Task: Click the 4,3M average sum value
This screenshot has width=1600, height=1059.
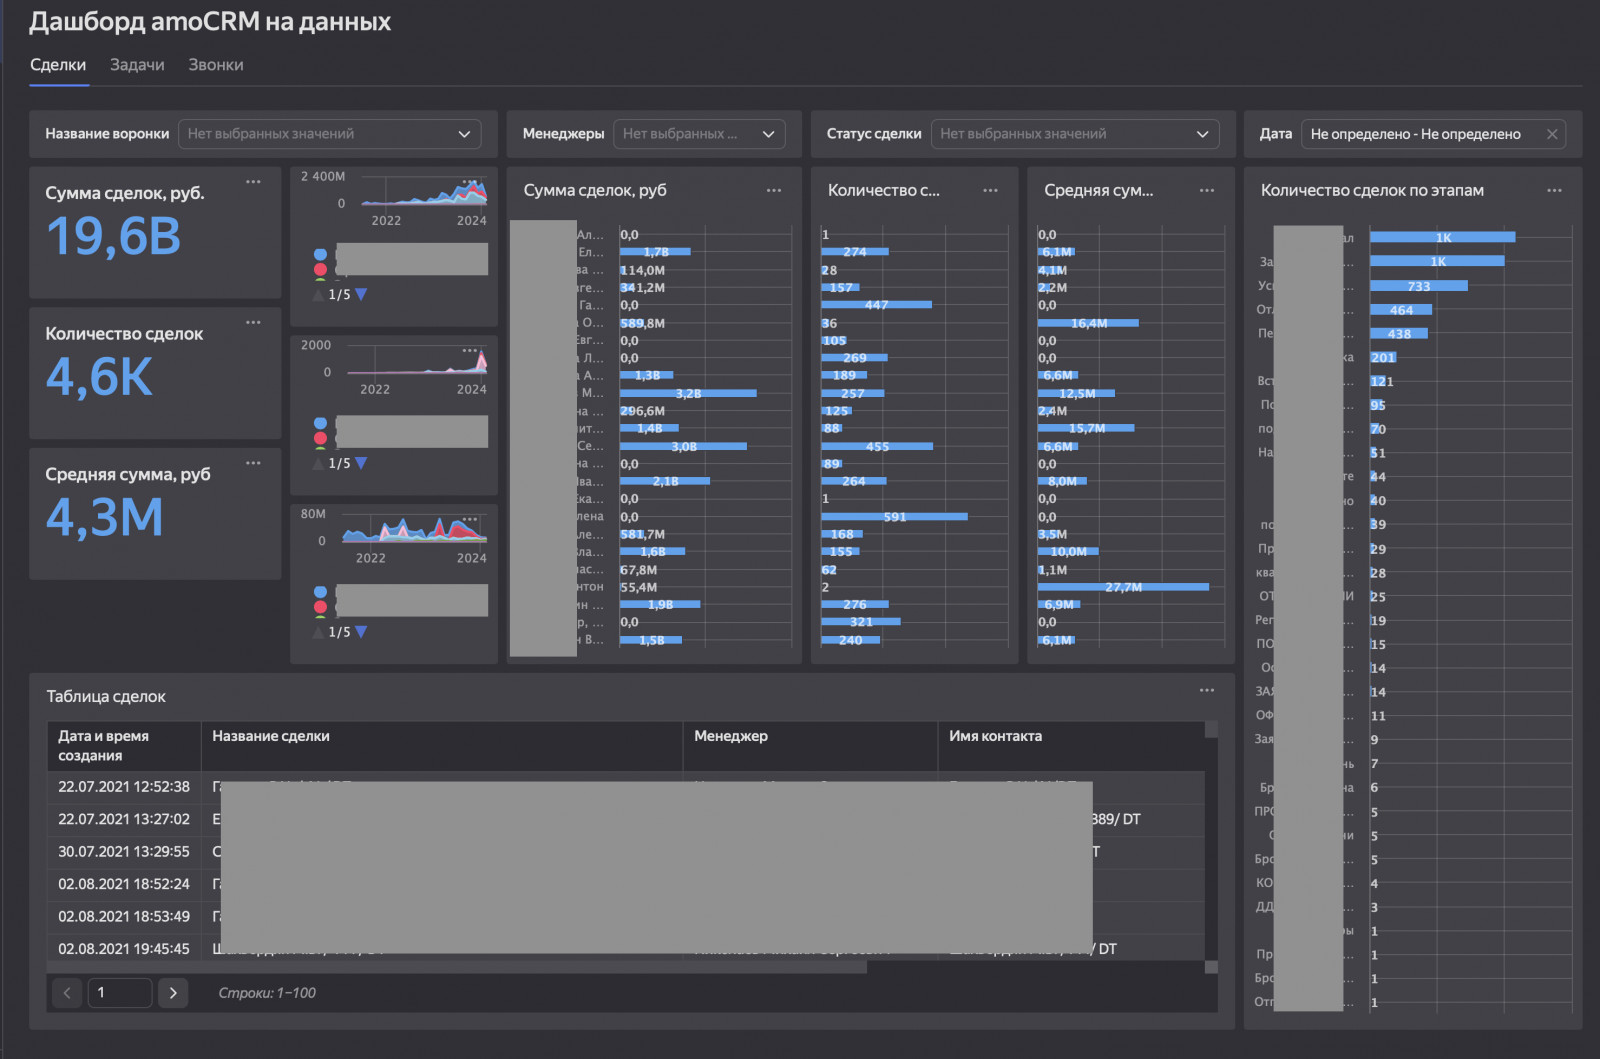Action: tap(105, 518)
